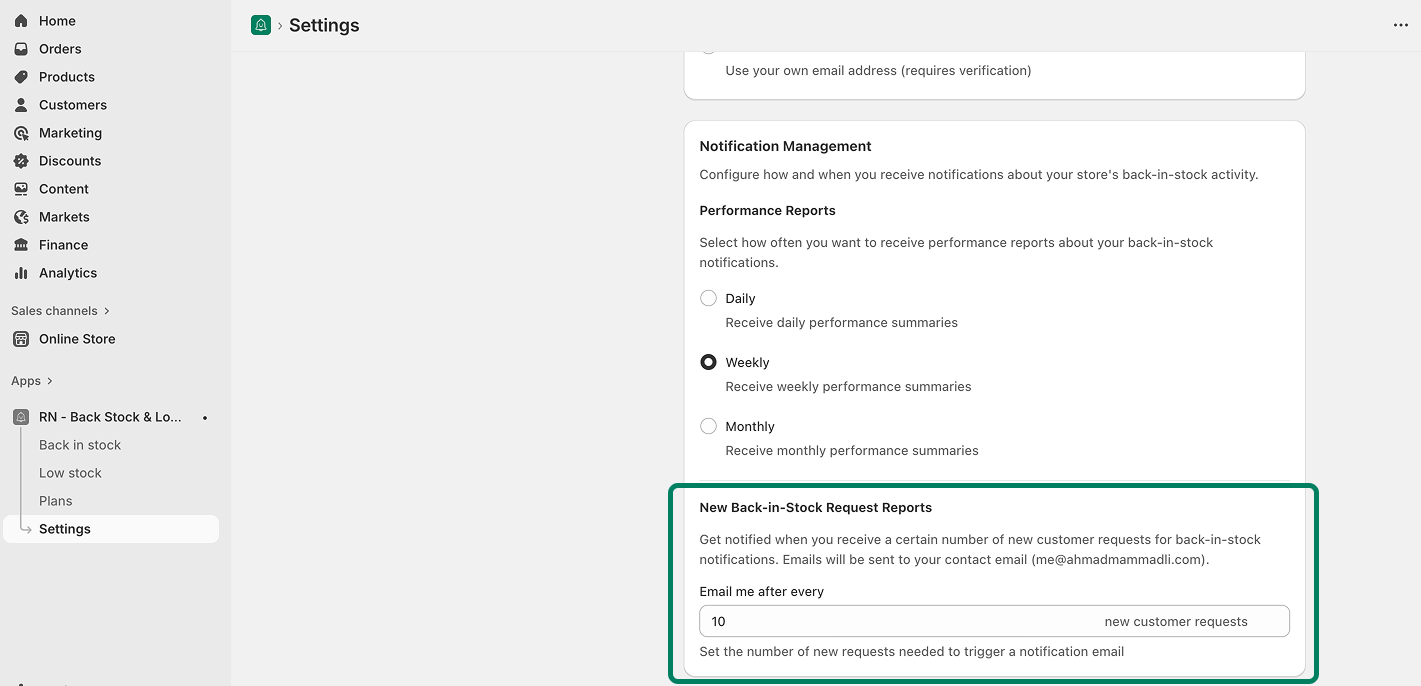Open RN - Back Stock & Low app
The height and width of the screenshot is (686, 1421).
110,417
